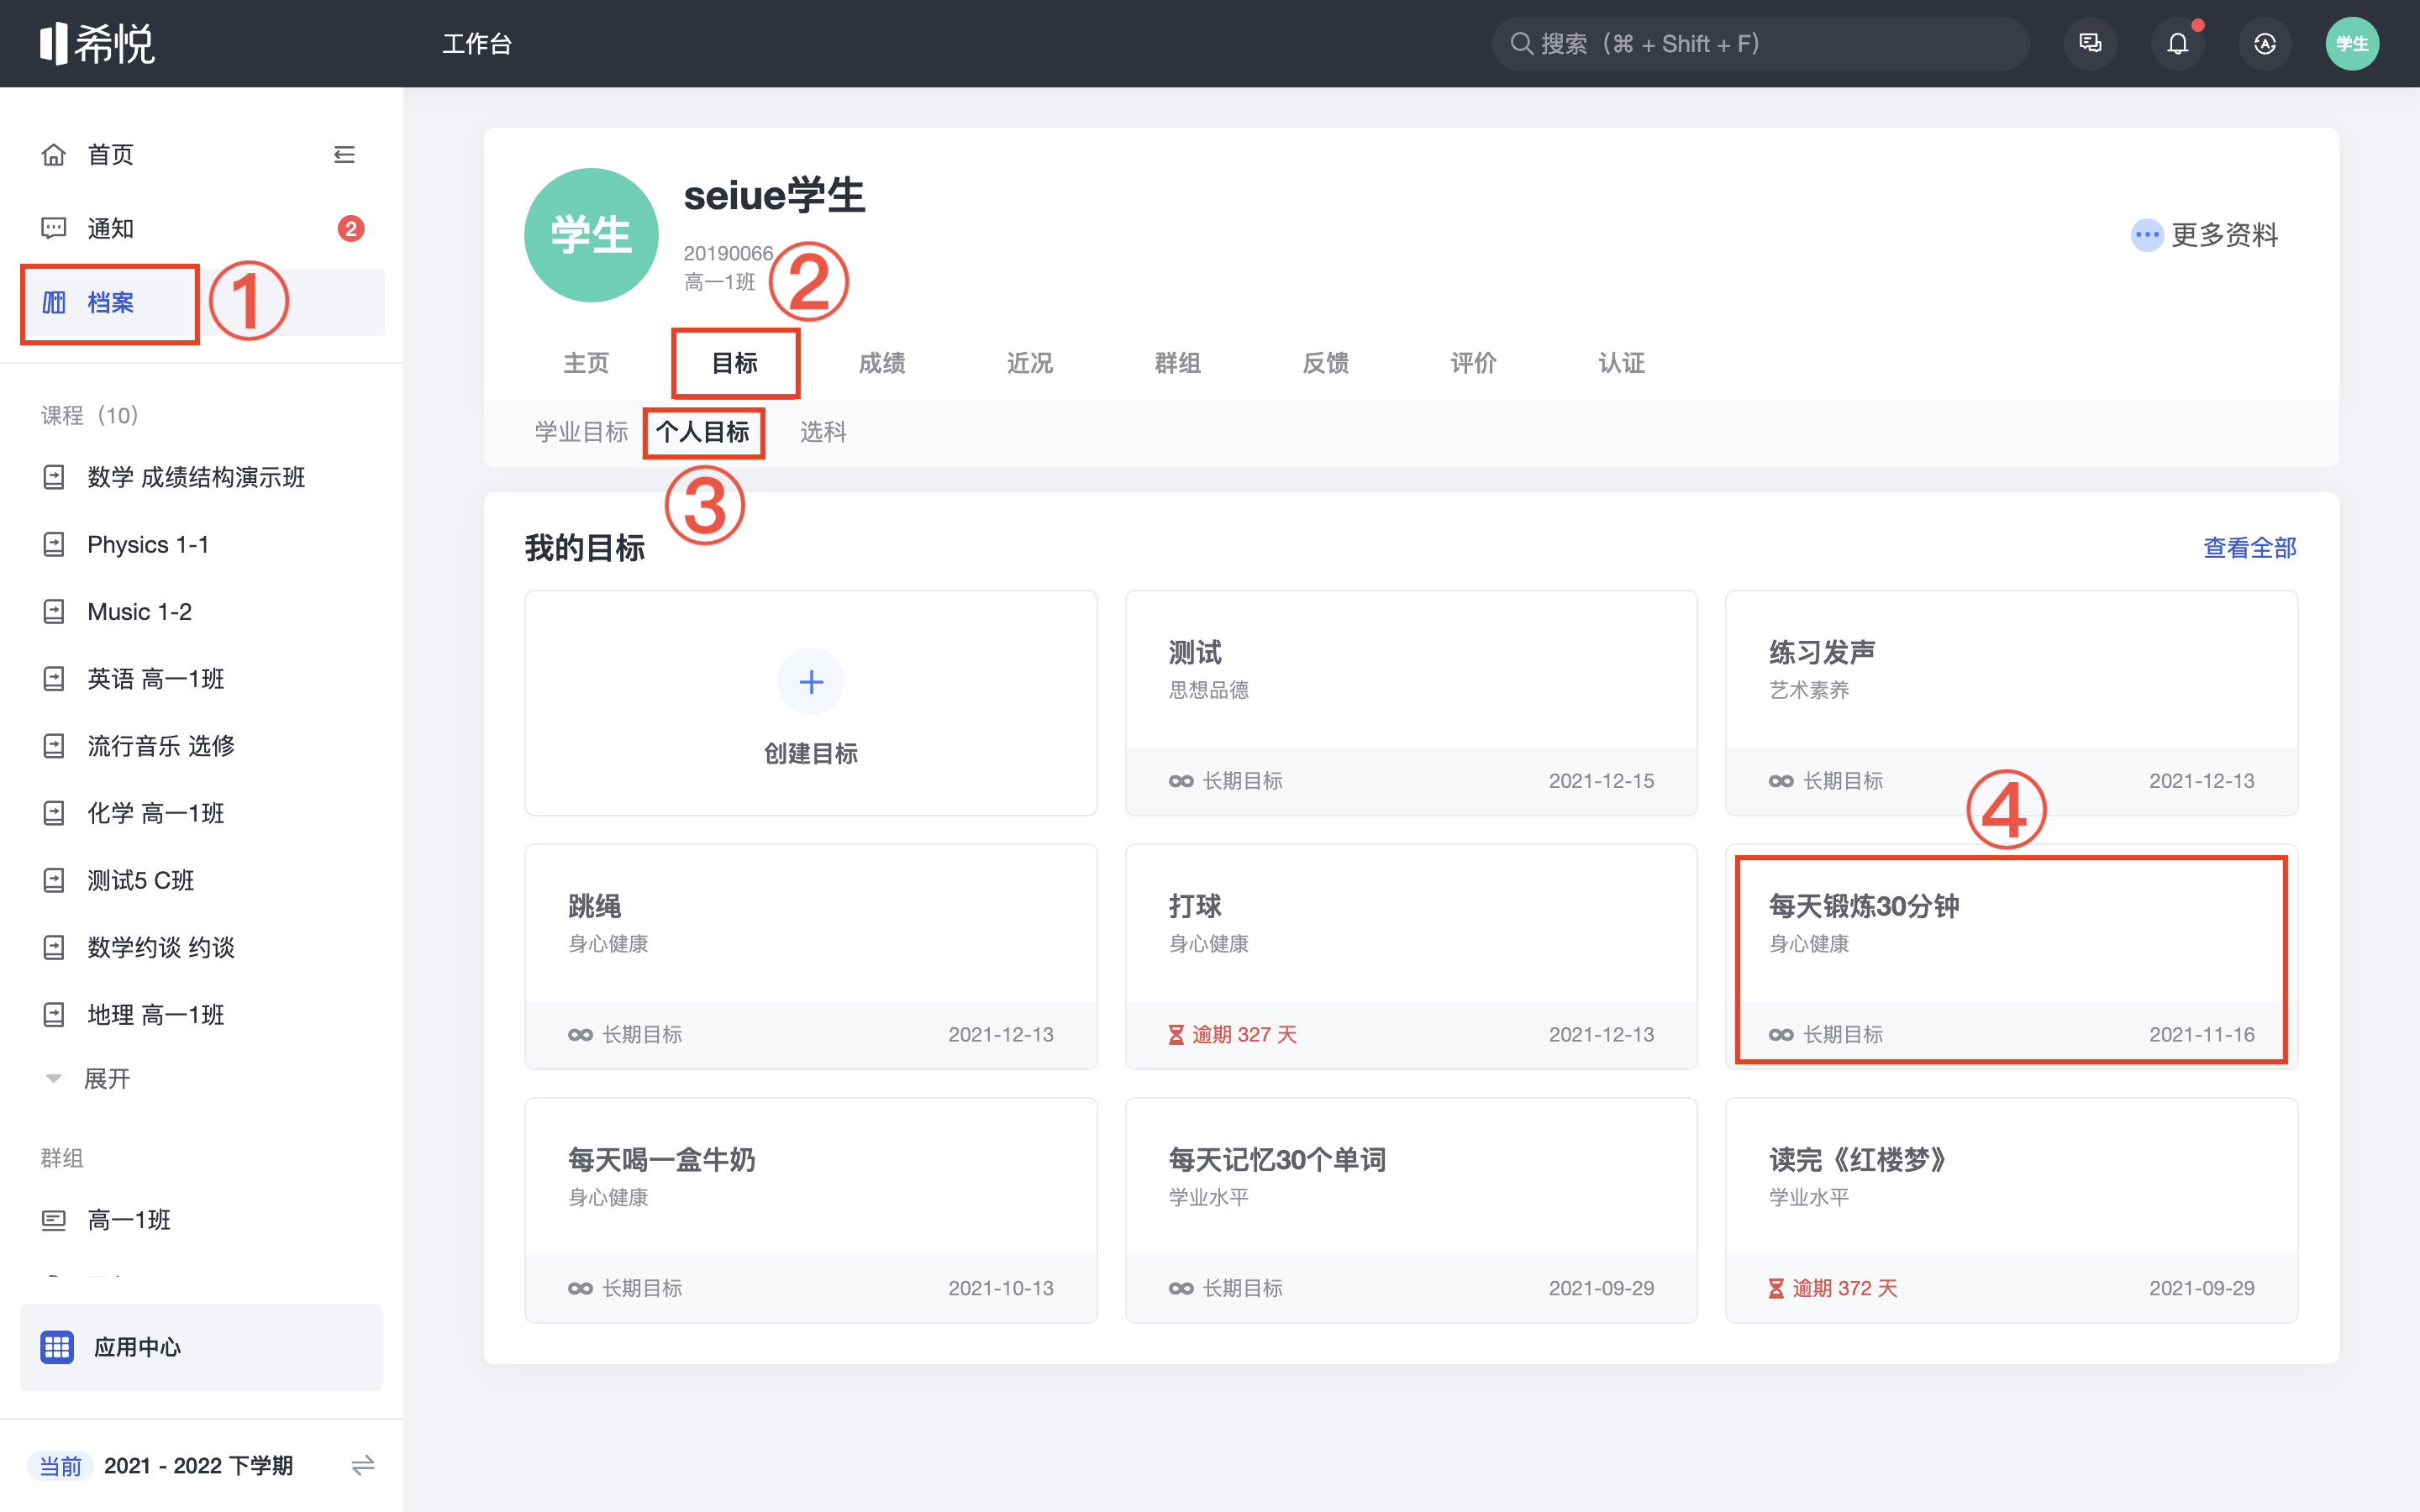The image size is (2420, 1512).
Task: Open the 练习发声 goal card
Action: click(2011, 703)
